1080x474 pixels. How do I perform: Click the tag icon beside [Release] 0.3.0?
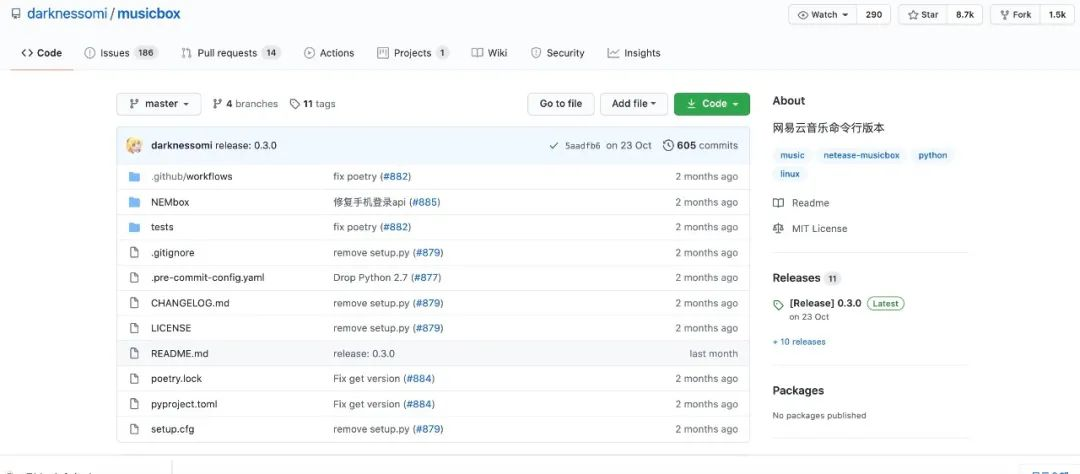[x=778, y=305]
